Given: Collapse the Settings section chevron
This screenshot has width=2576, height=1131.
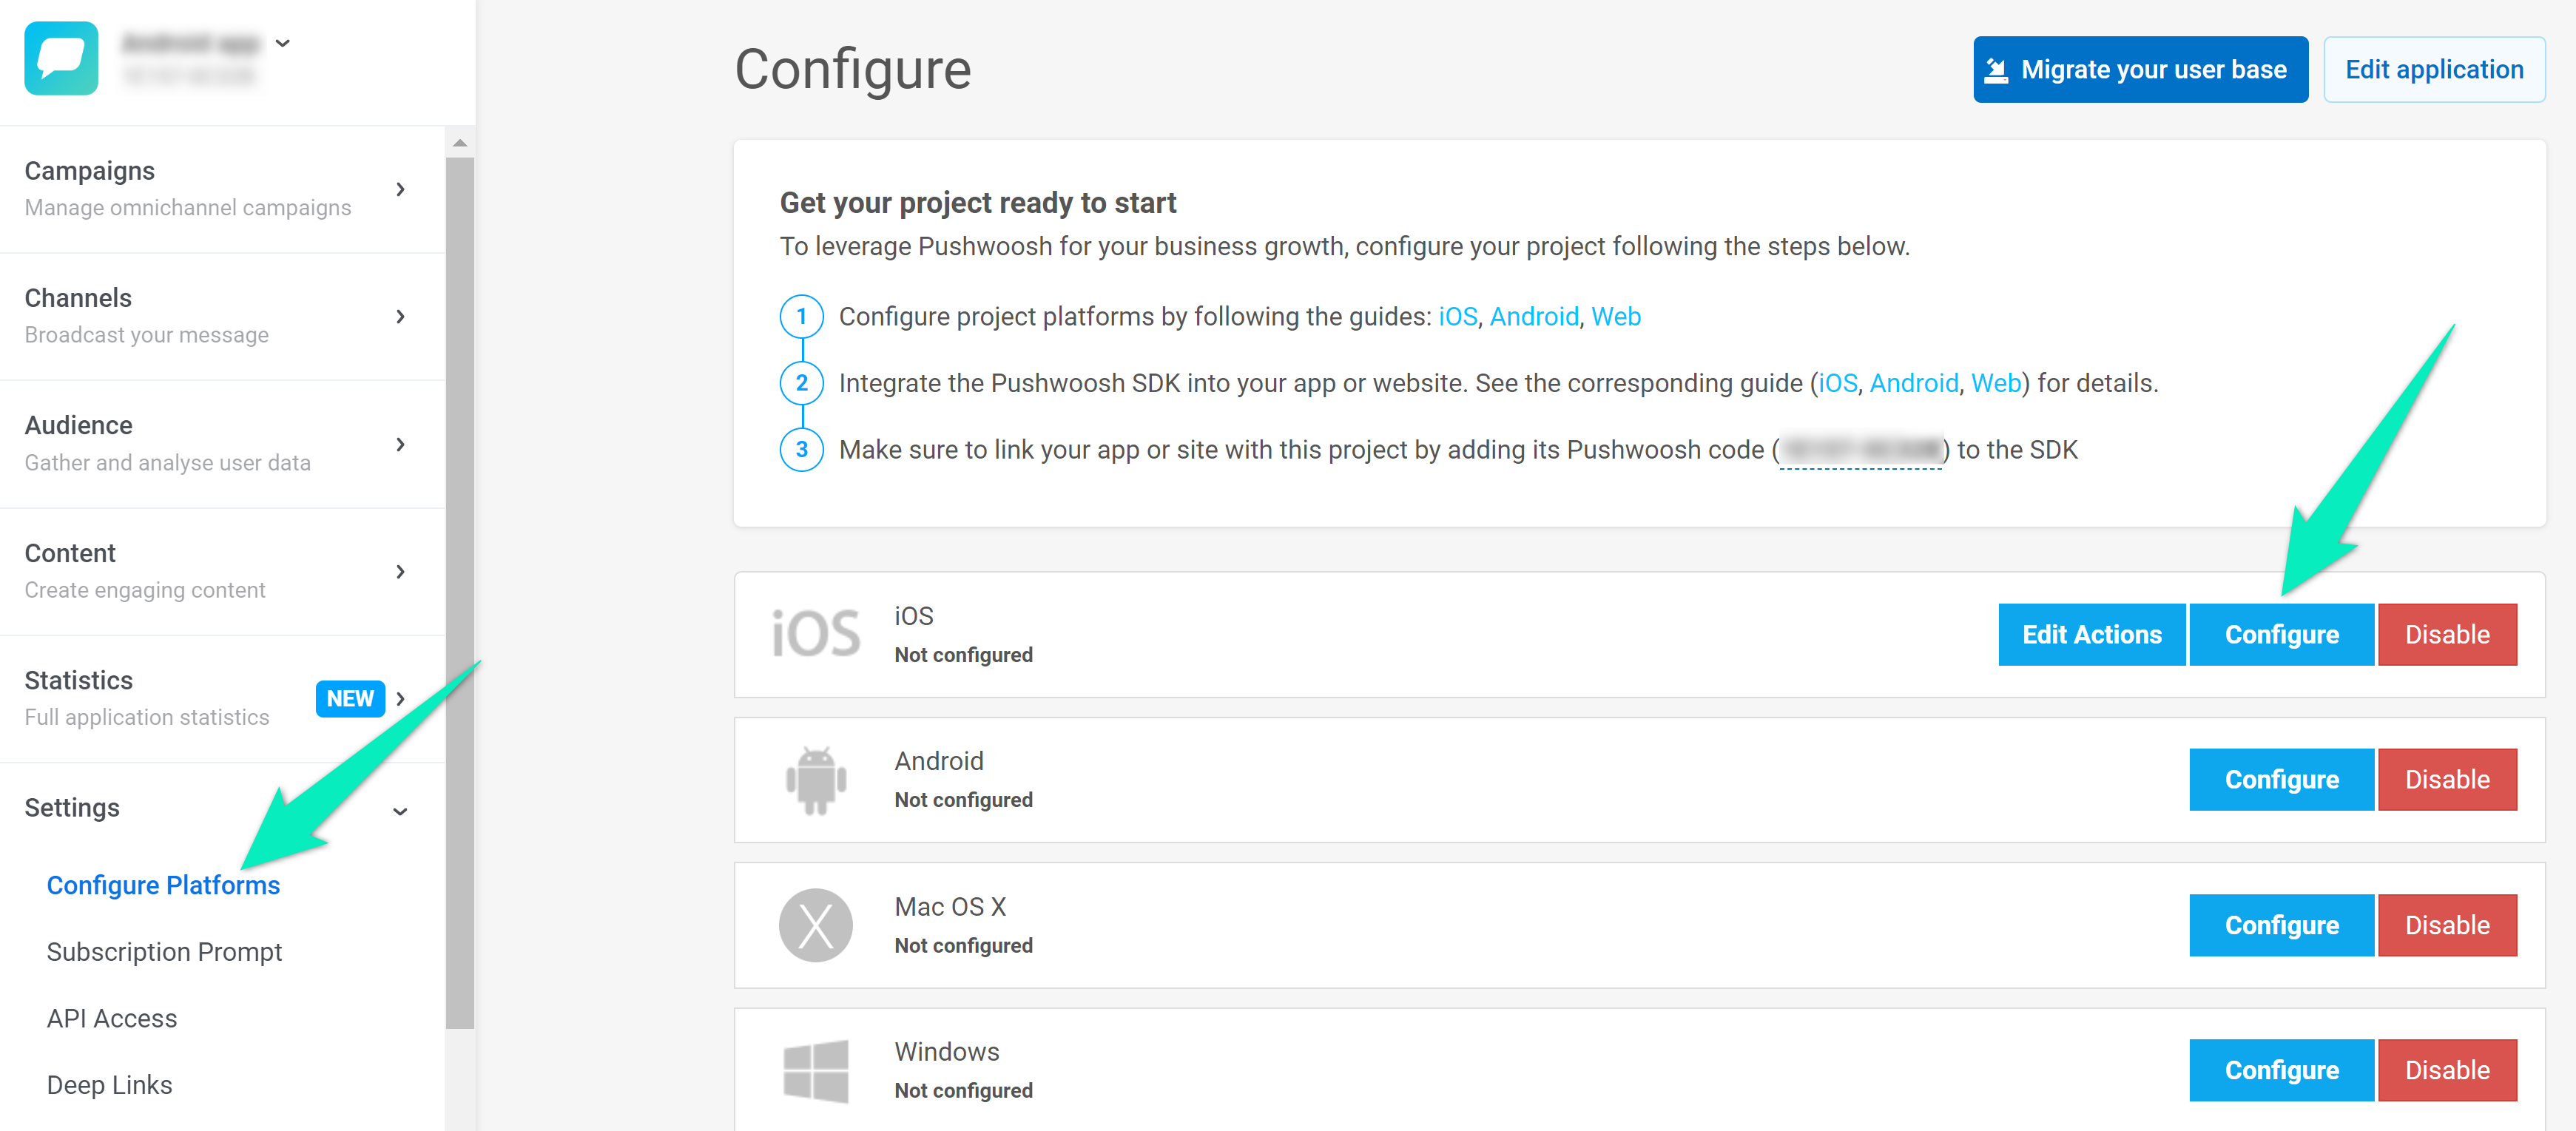Looking at the screenshot, I should pos(400,811).
